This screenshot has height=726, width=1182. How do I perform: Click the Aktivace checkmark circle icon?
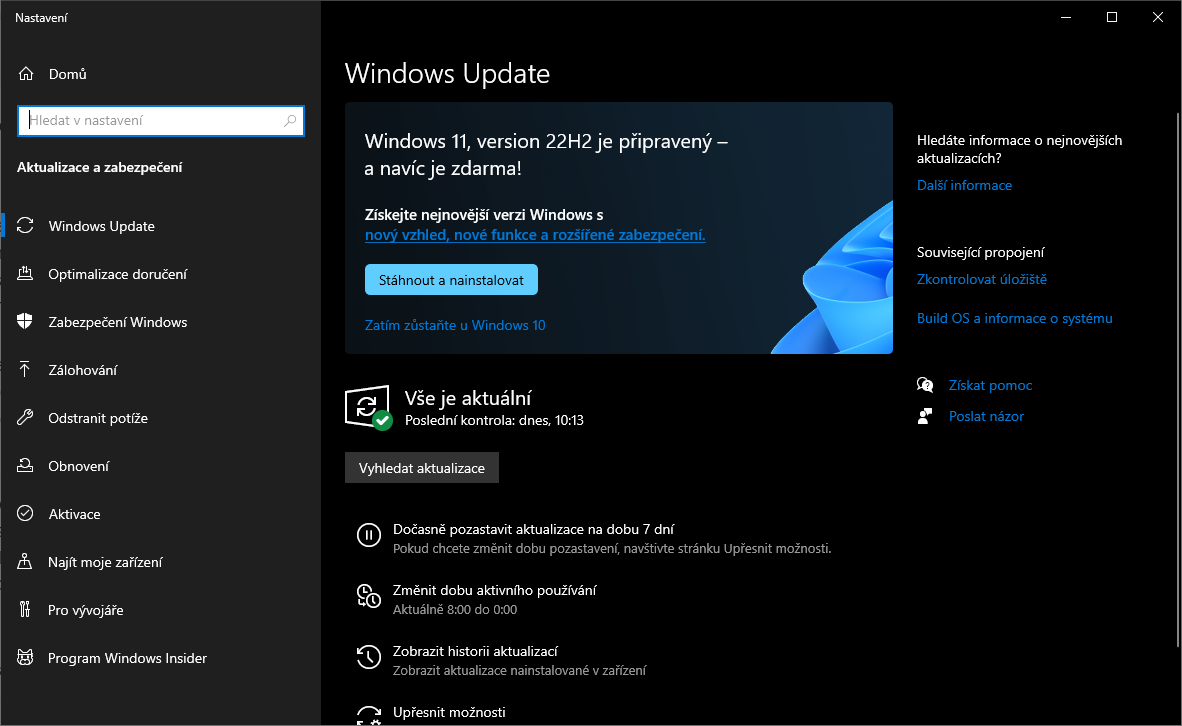tap(25, 513)
